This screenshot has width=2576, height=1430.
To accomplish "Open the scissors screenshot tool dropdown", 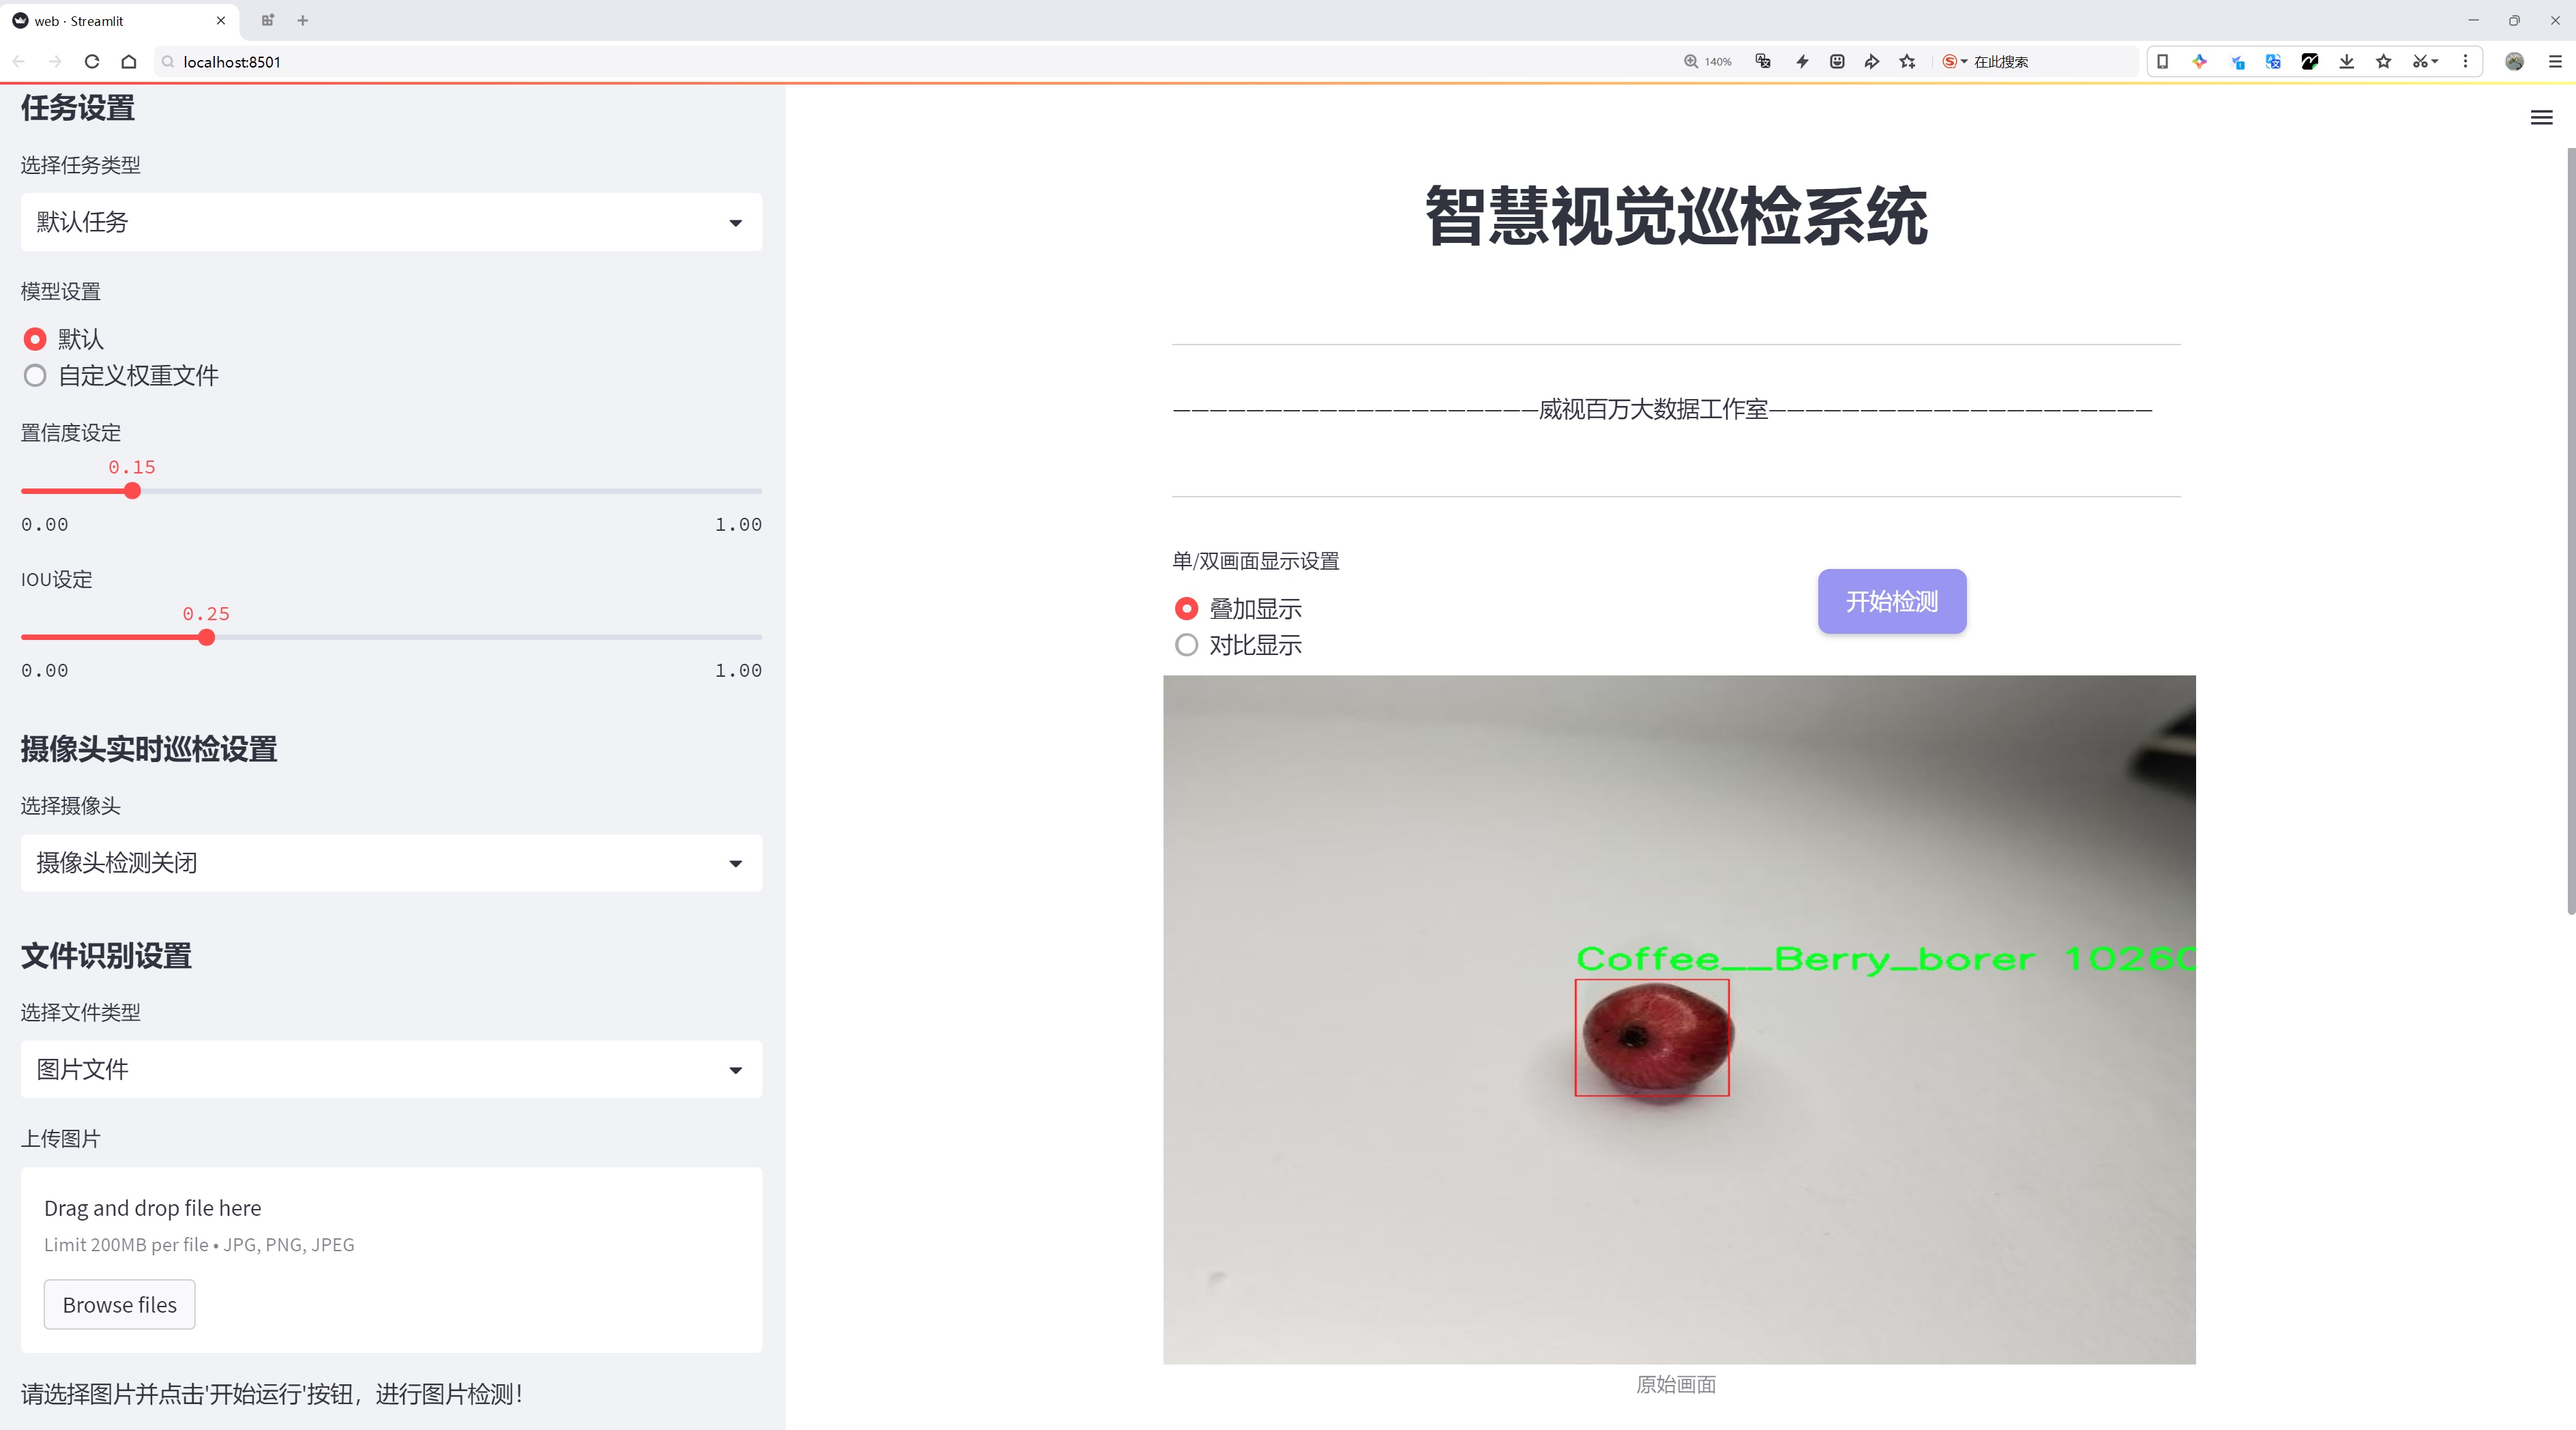I will coord(2425,61).
